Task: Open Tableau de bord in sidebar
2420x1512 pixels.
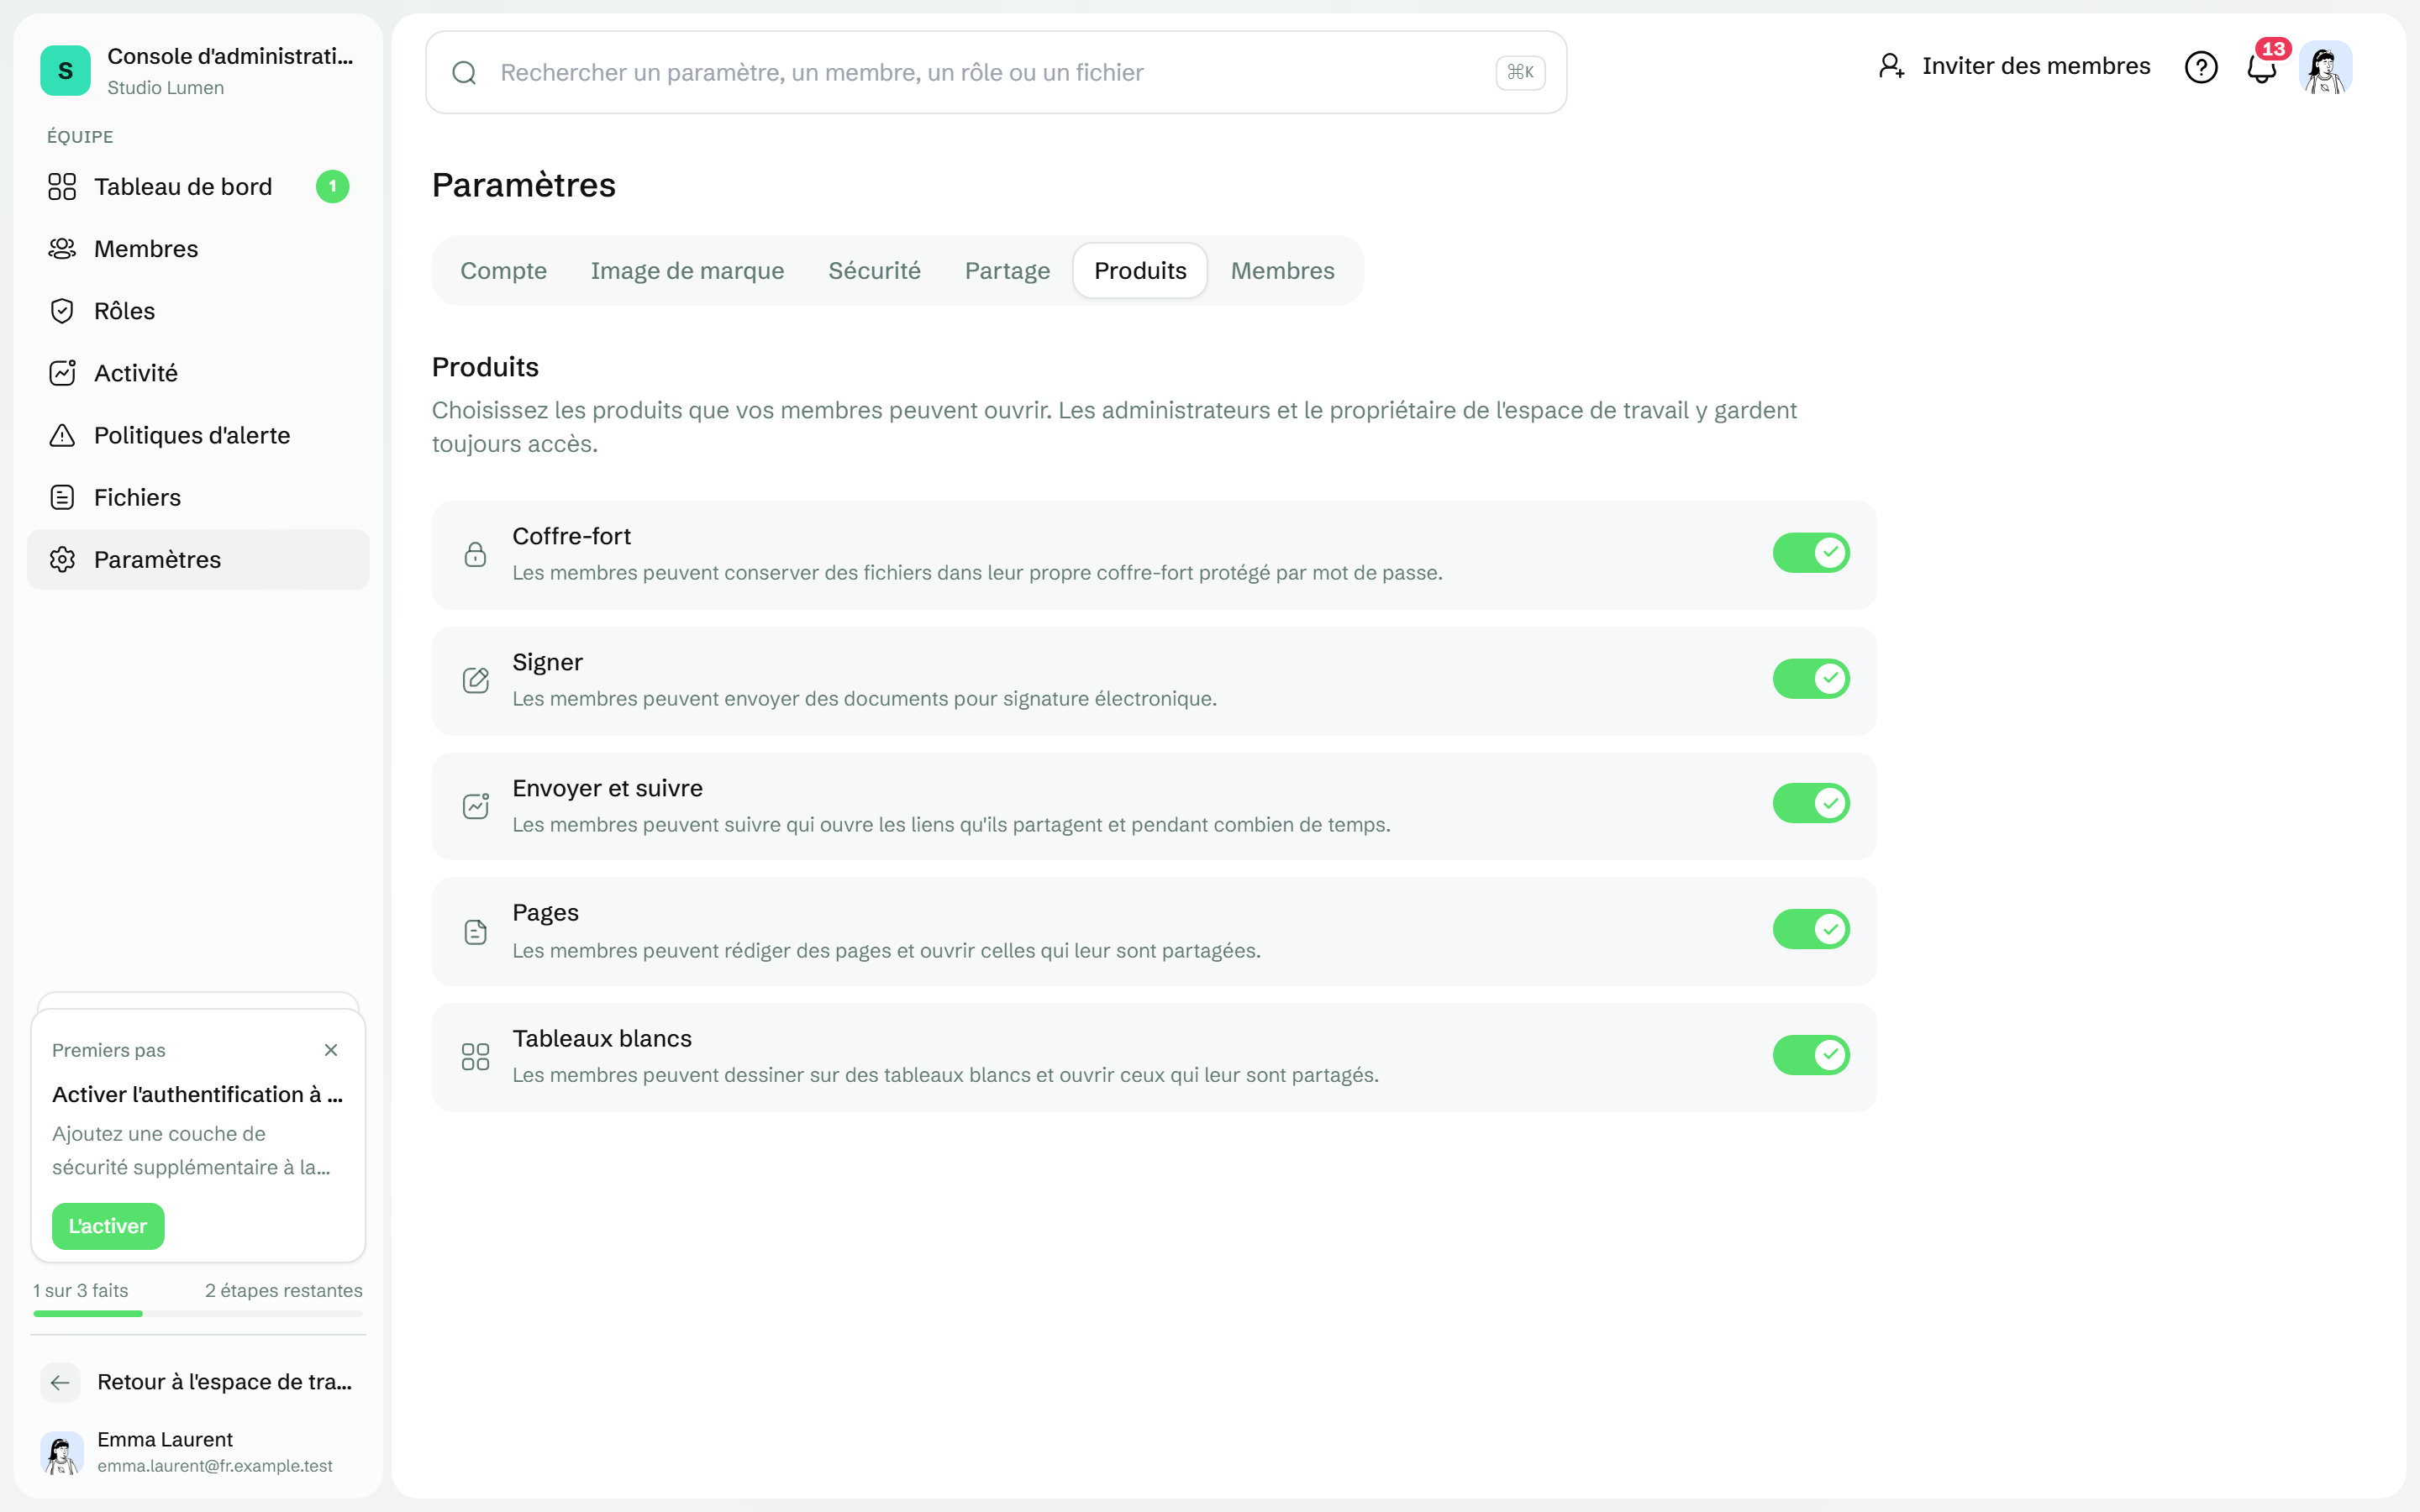Action: 198,187
